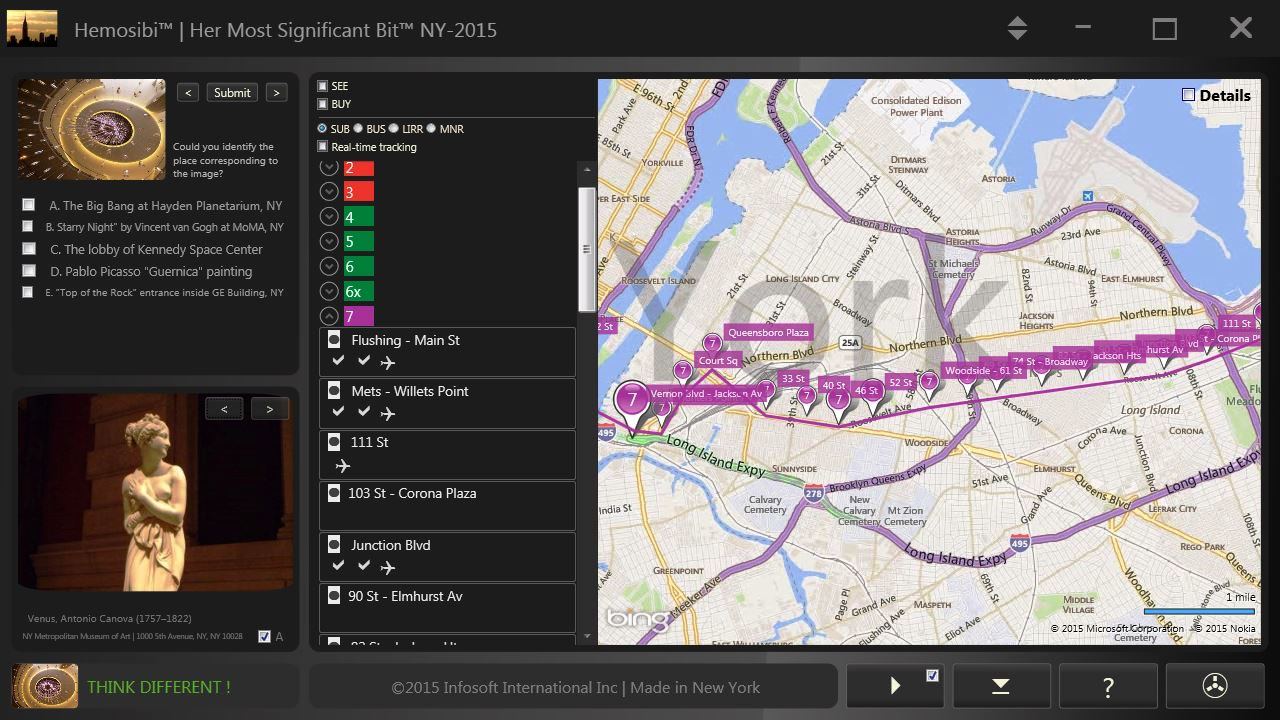Screen dimensions: 1280x720
Task: Click the THINK DIFFERENT thumbnail at bottom left
Action: coord(45,686)
